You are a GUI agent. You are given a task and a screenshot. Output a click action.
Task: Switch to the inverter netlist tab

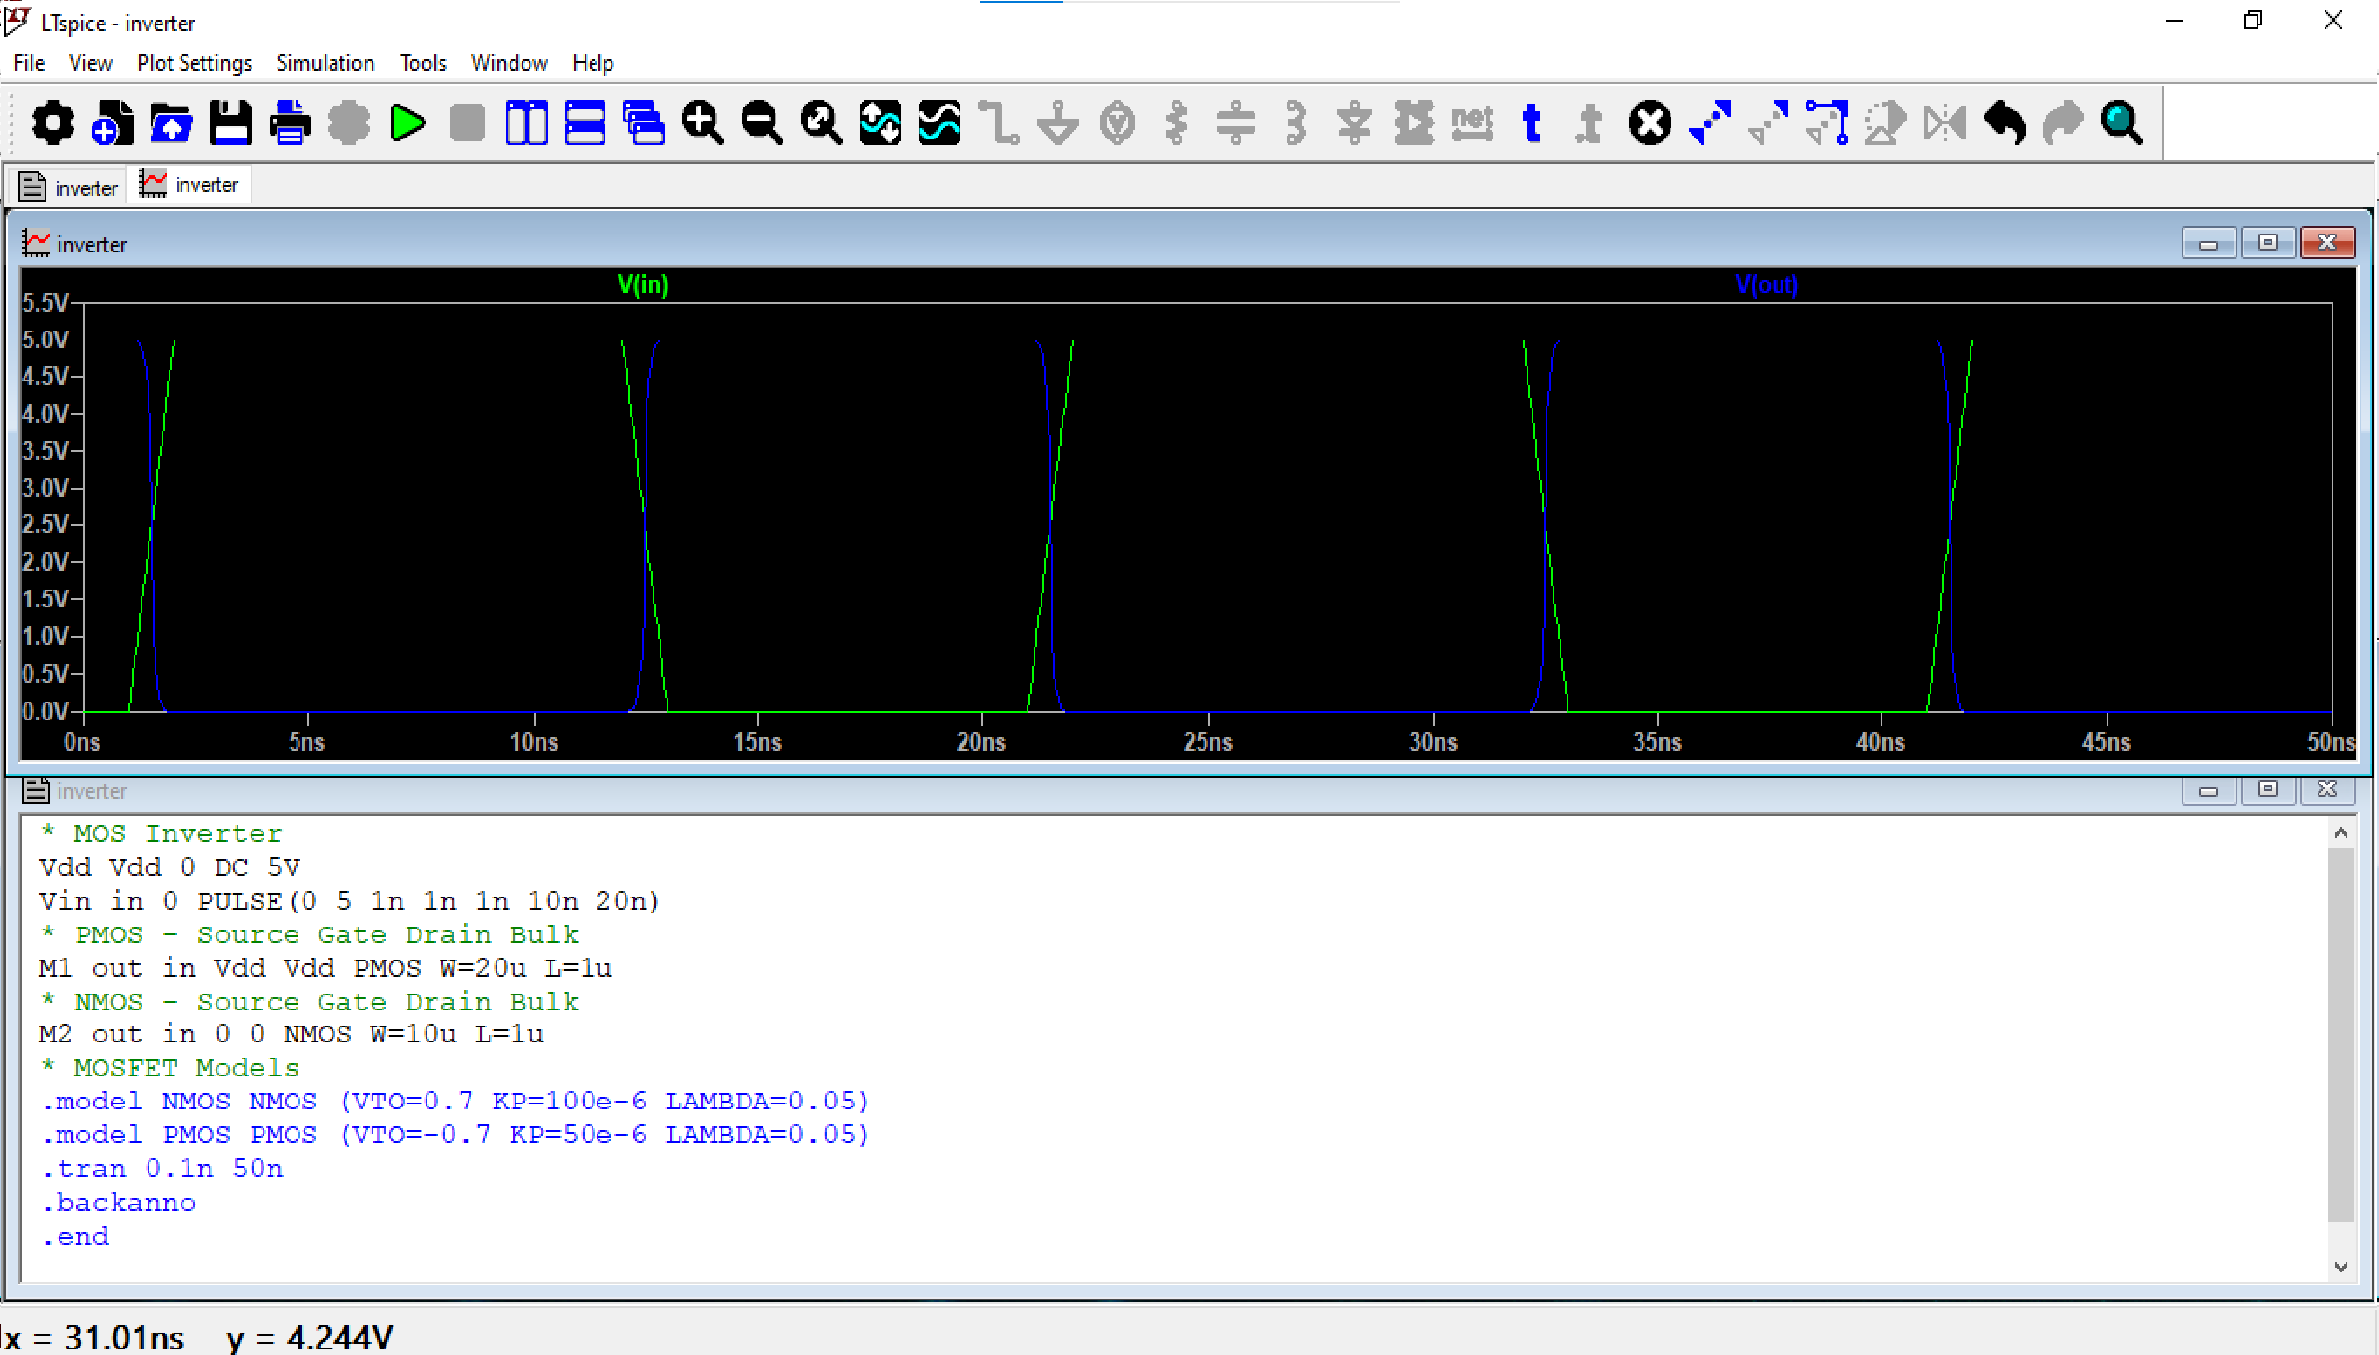[x=69, y=187]
